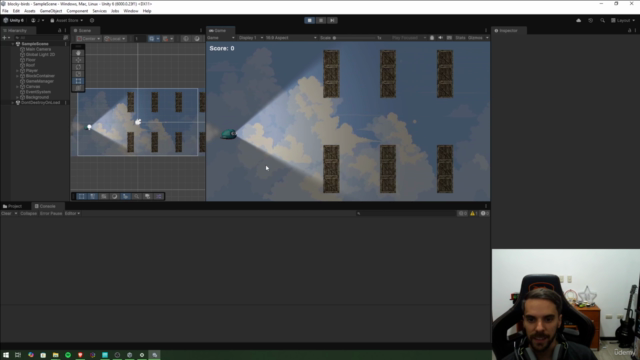Open the account dropdown beside Unity 6
The image size is (640, 360).
[38, 20]
